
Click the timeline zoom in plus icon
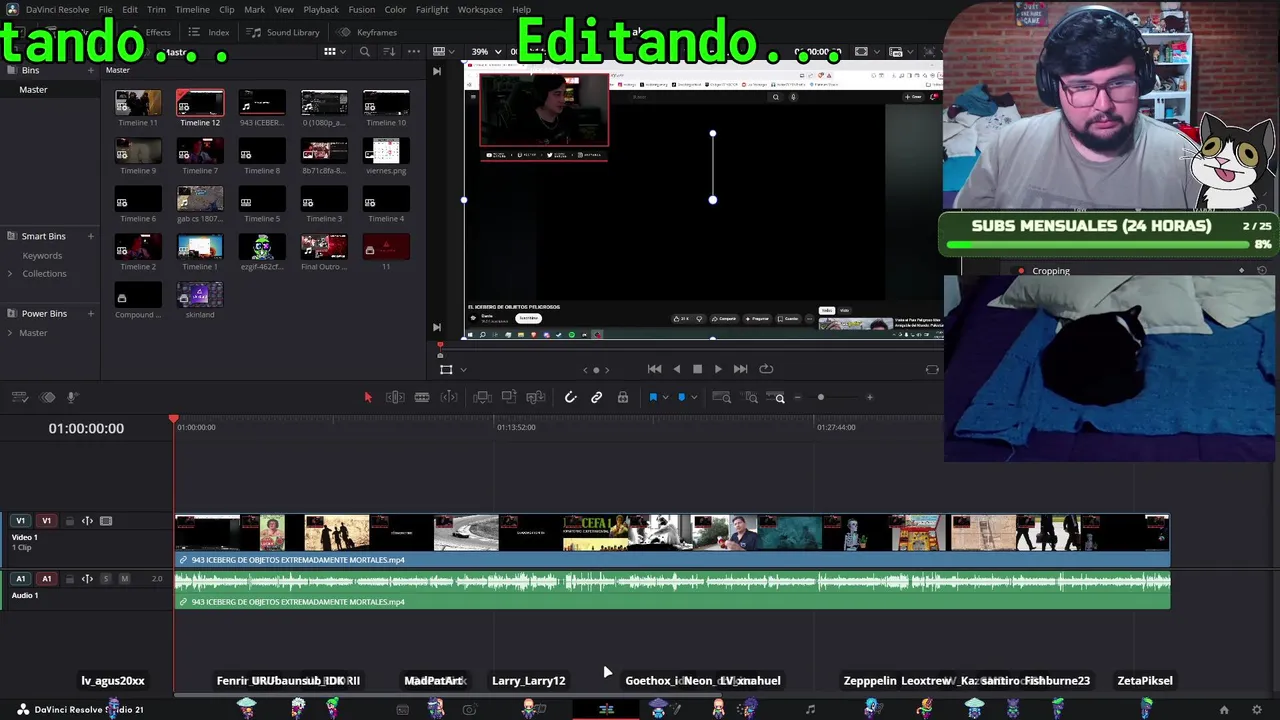(869, 397)
